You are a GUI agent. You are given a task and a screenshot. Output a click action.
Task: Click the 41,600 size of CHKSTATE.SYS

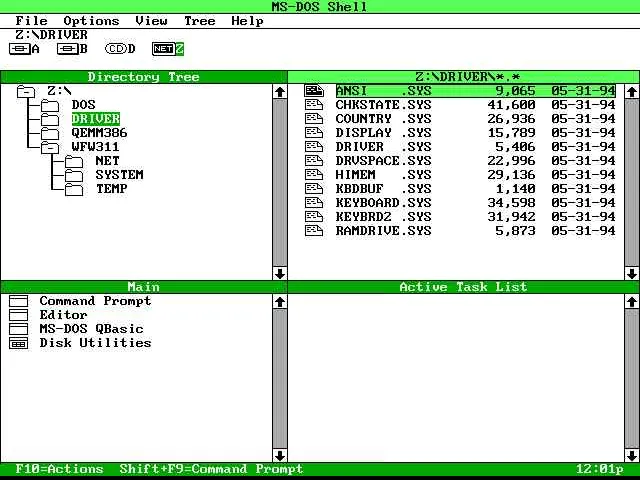(511, 105)
